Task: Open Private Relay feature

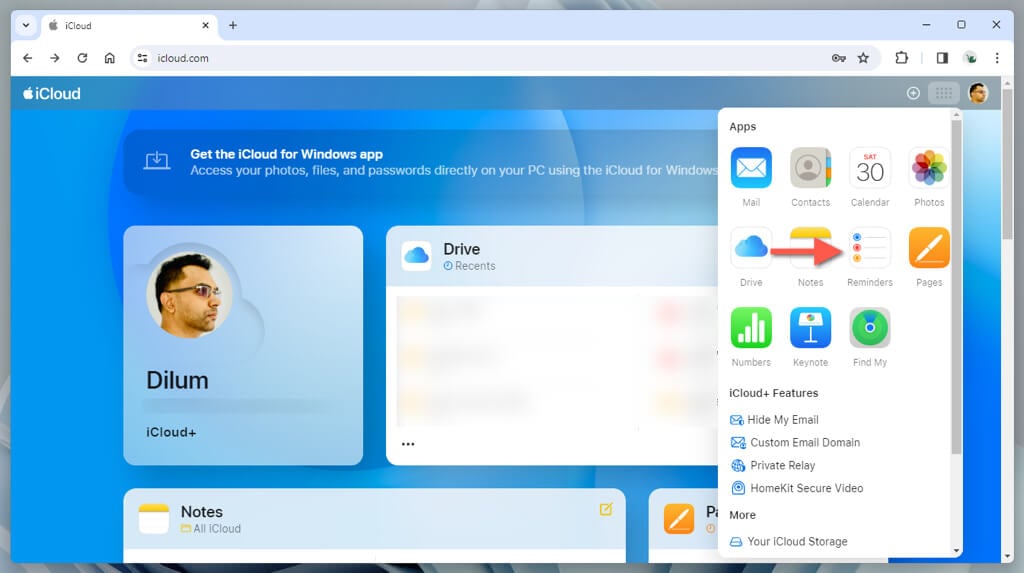Action: coord(773,465)
